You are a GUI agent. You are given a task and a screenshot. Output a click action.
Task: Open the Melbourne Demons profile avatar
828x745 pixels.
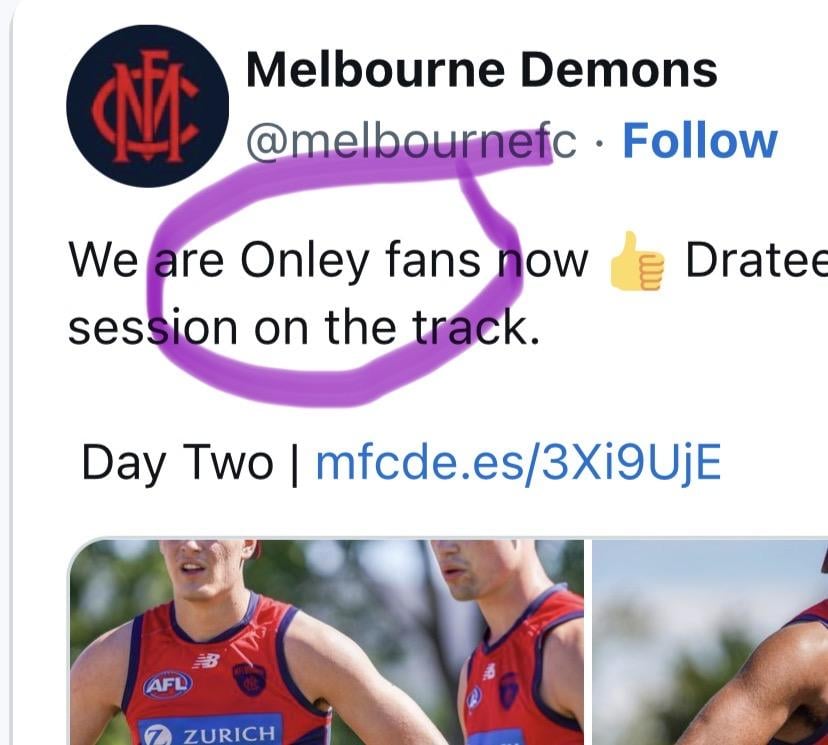click(148, 106)
